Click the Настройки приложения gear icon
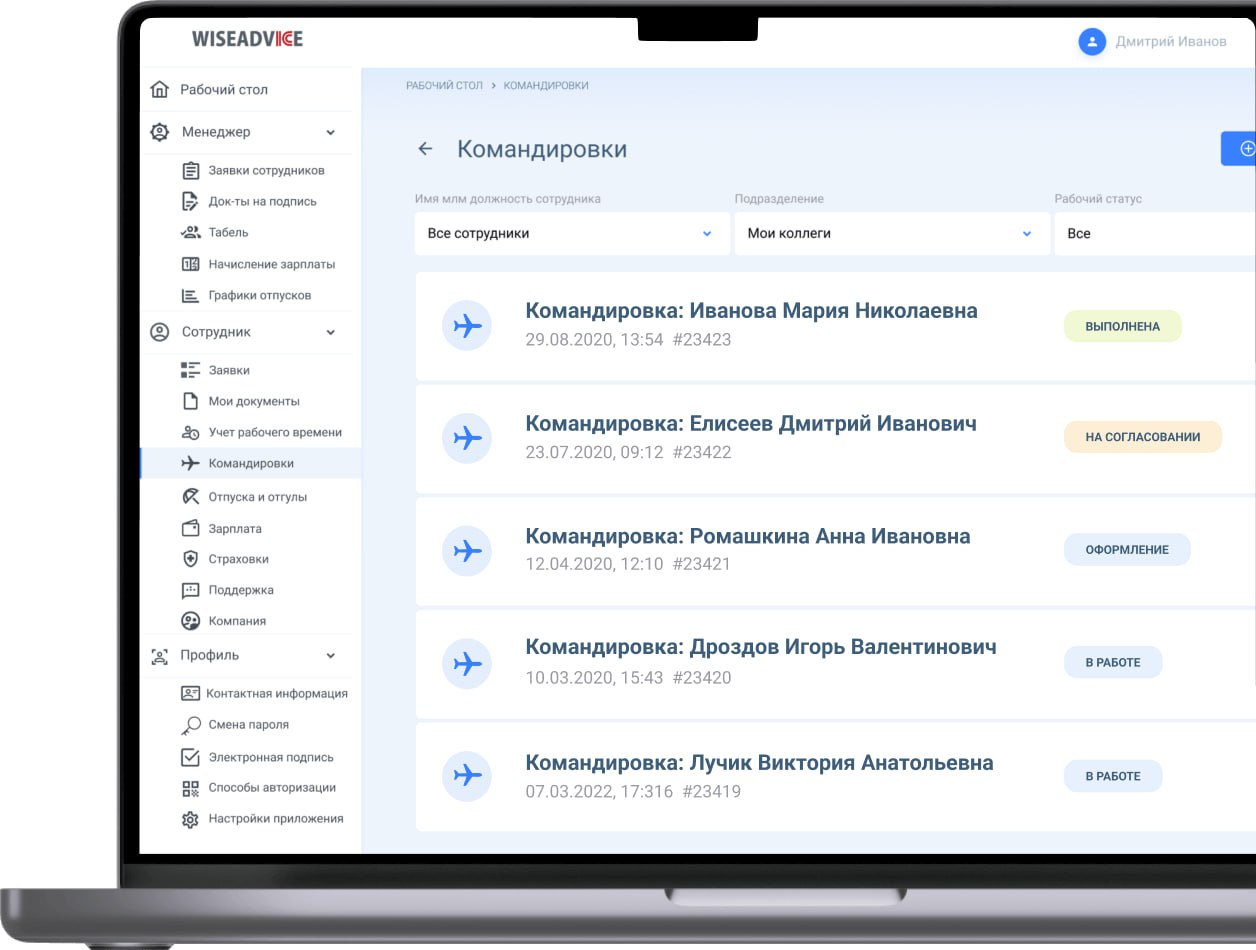The height and width of the screenshot is (950, 1256). [190, 819]
